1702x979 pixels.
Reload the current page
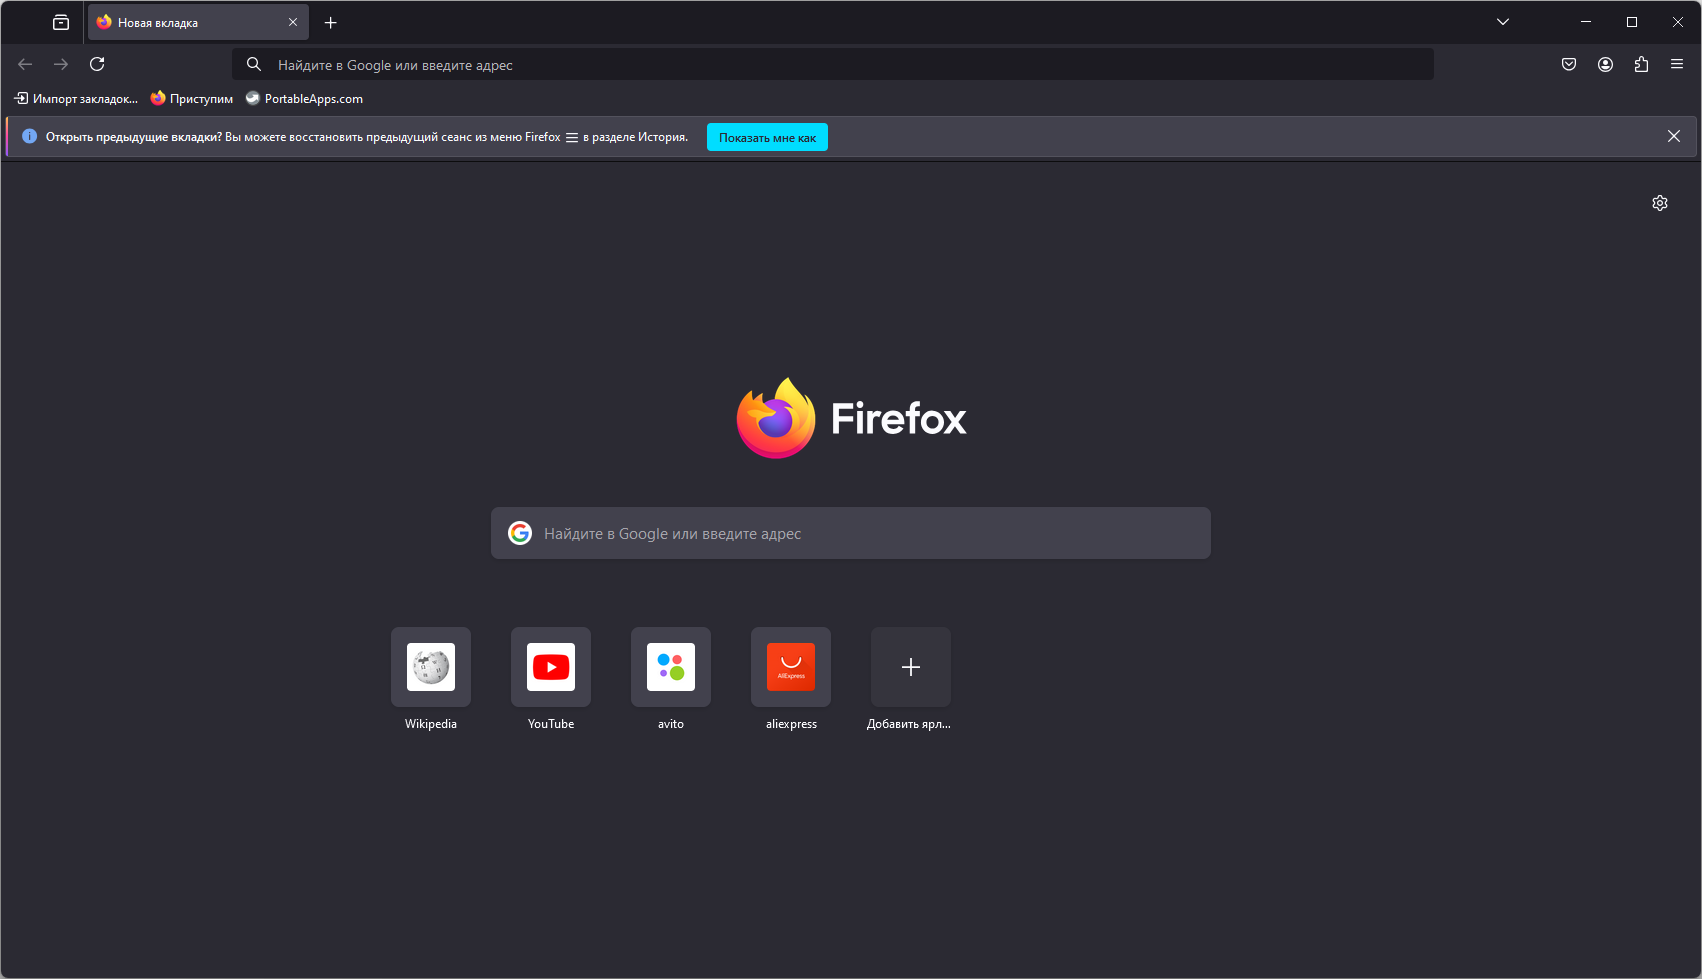click(x=97, y=64)
